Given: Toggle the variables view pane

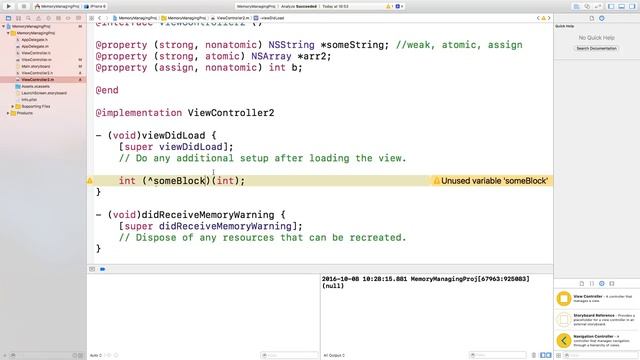Looking at the screenshot, I should click(x=543, y=356).
